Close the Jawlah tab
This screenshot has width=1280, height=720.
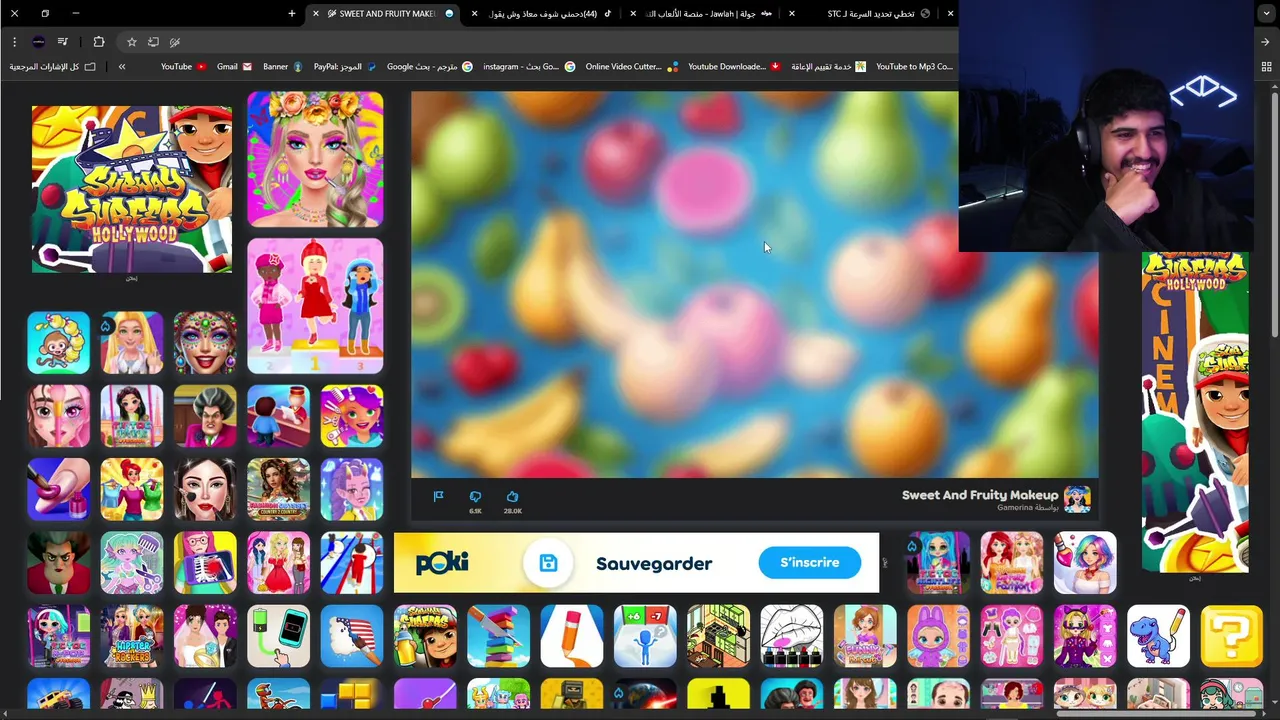[633, 14]
